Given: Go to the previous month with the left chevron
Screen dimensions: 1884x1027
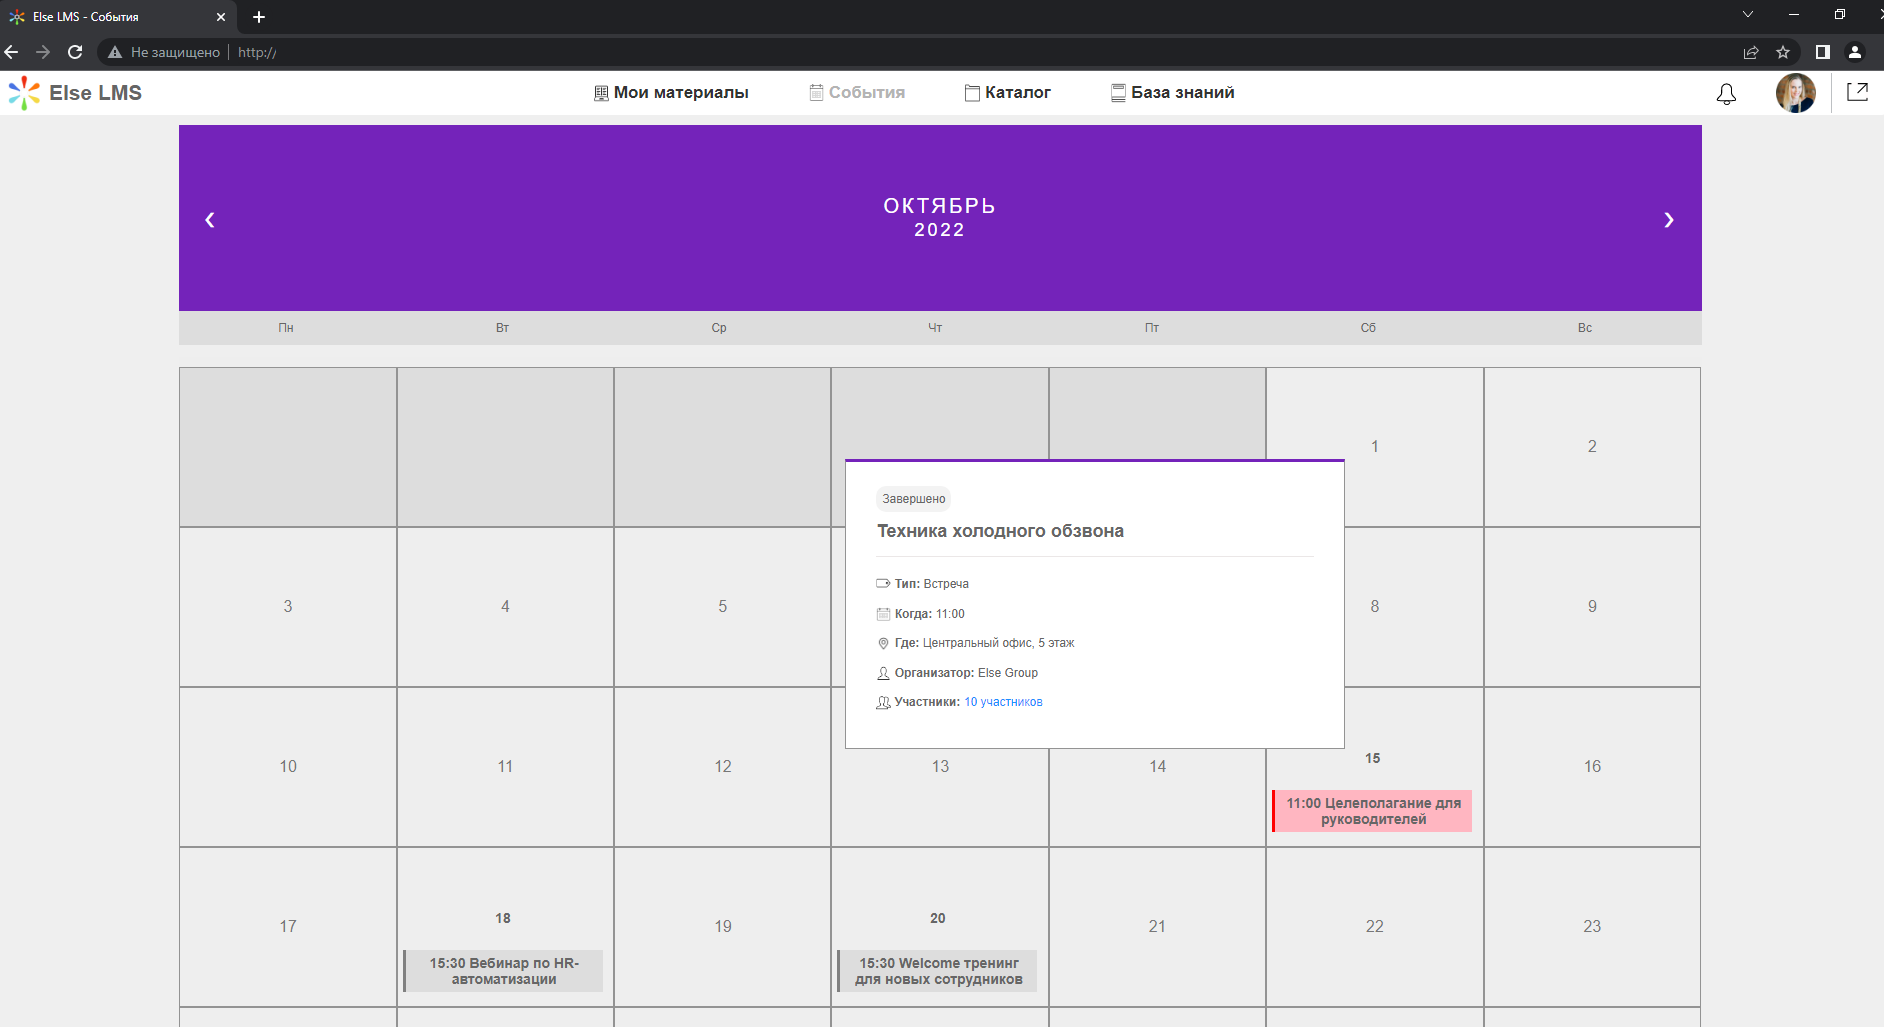Looking at the screenshot, I should coord(210,220).
